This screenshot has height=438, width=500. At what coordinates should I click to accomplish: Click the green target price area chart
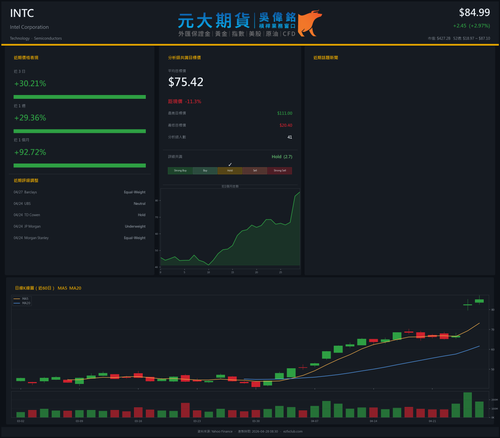(230, 229)
